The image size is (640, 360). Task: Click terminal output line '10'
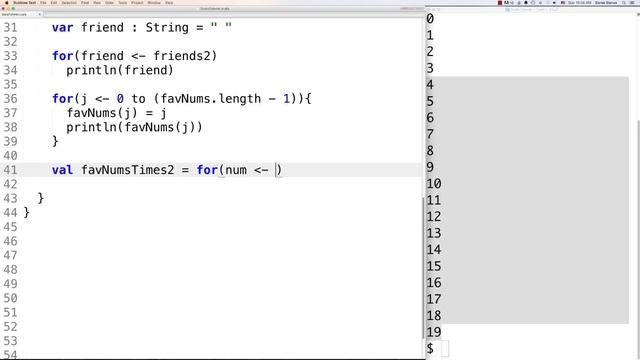click(x=434, y=184)
